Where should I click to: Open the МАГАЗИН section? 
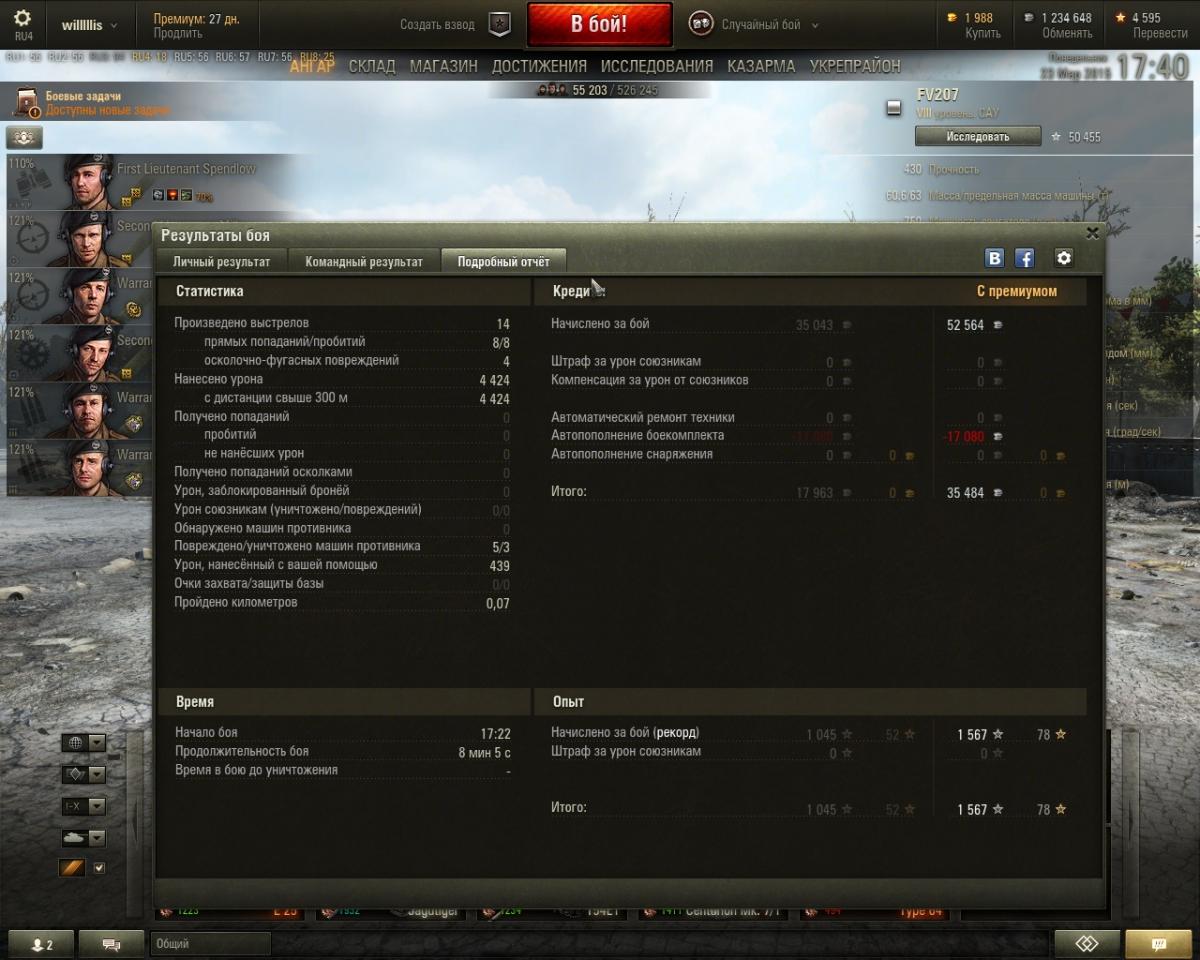[443, 66]
